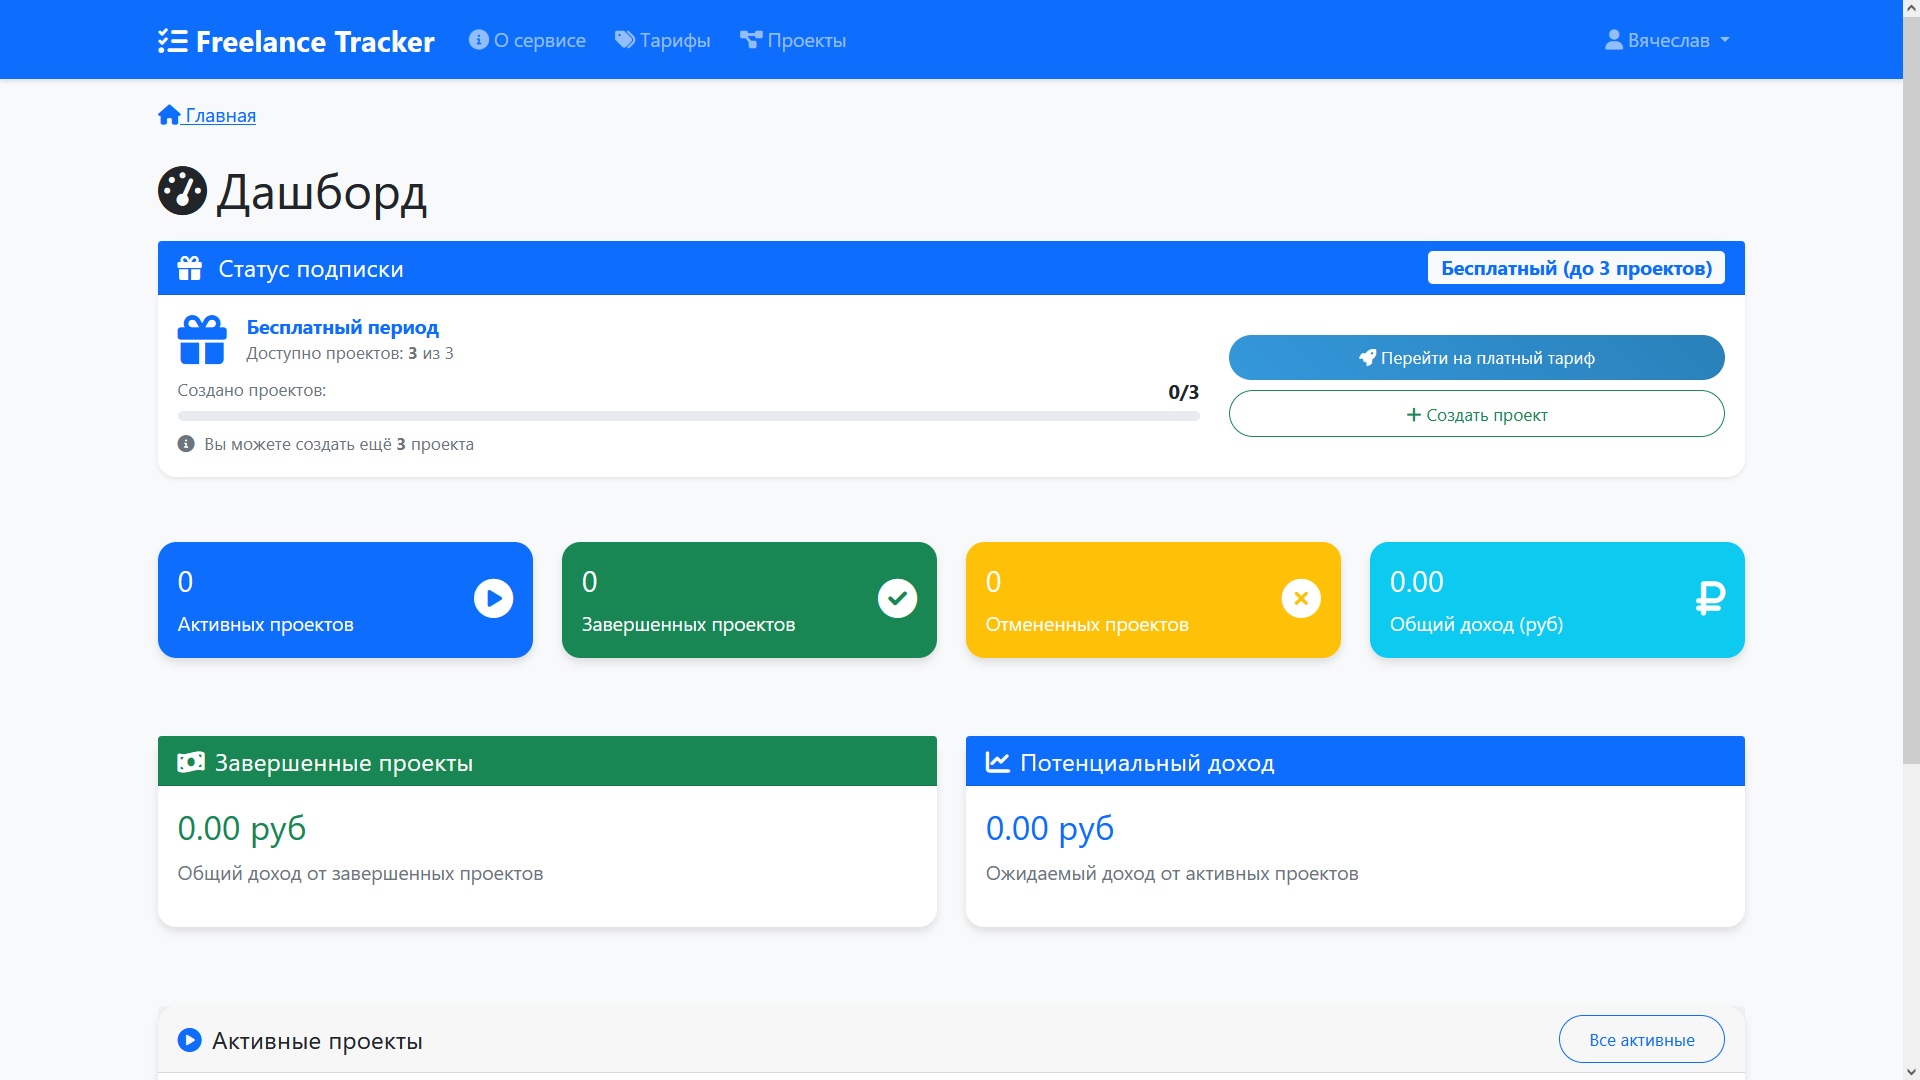Open the Проекты navigation item
Viewport: 1920px width, 1080px height.
[x=793, y=40]
